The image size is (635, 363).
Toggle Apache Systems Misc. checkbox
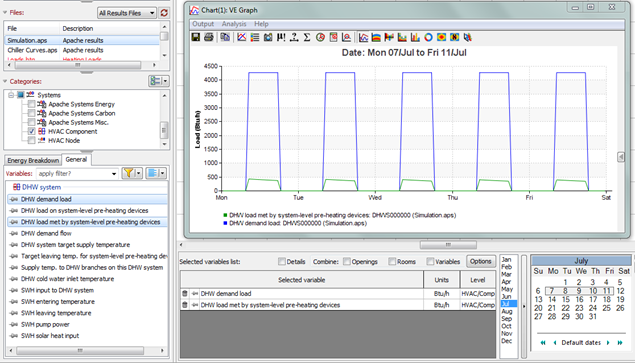pyautogui.click(x=31, y=122)
